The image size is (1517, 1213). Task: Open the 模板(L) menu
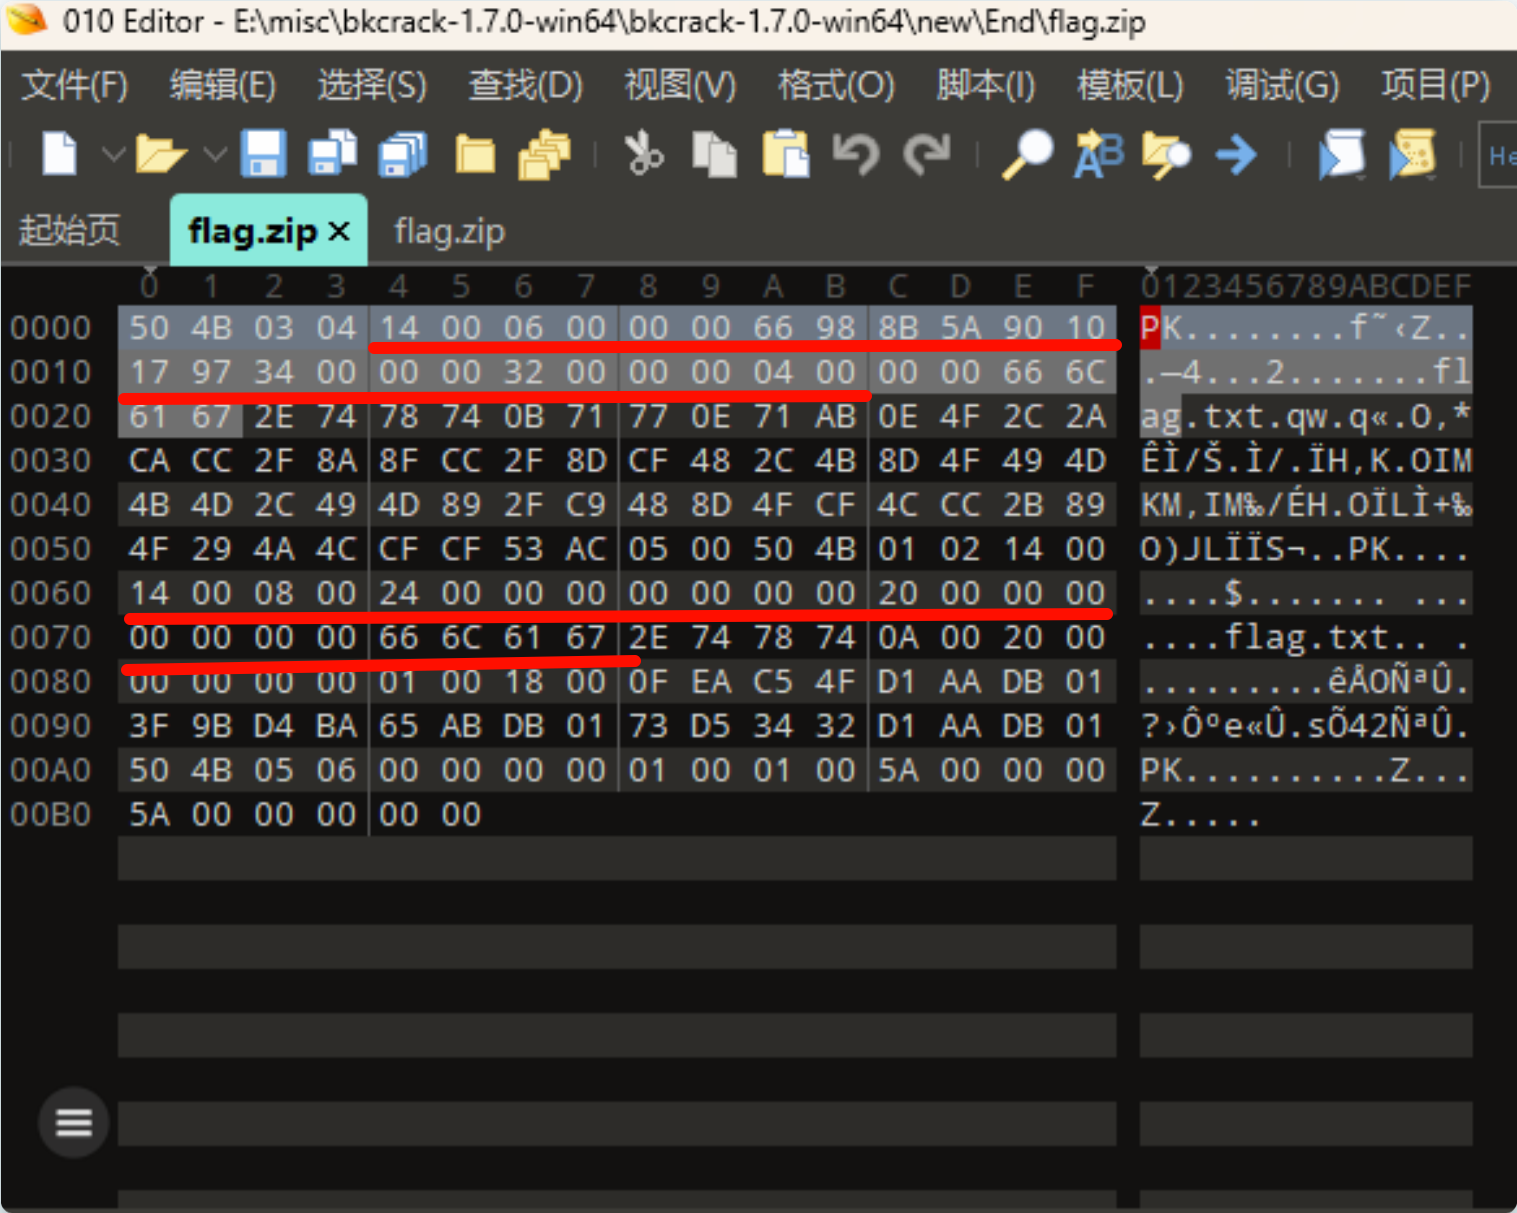[x=1130, y=85]
